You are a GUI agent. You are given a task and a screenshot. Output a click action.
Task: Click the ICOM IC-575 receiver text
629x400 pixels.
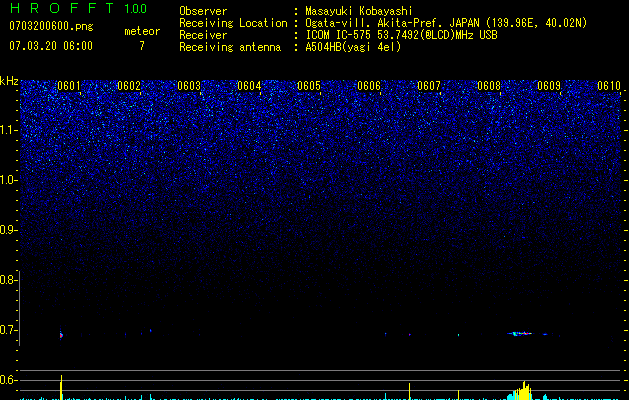tap(401, 35)
